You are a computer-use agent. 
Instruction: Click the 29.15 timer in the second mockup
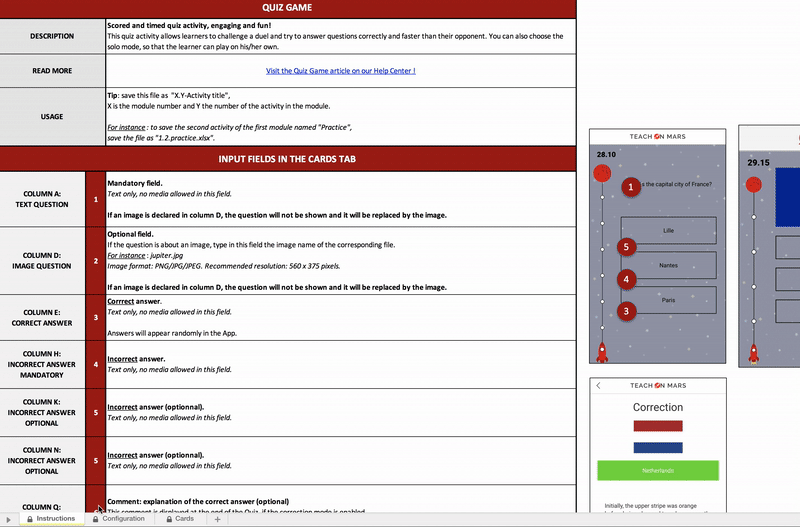(758, 163)
